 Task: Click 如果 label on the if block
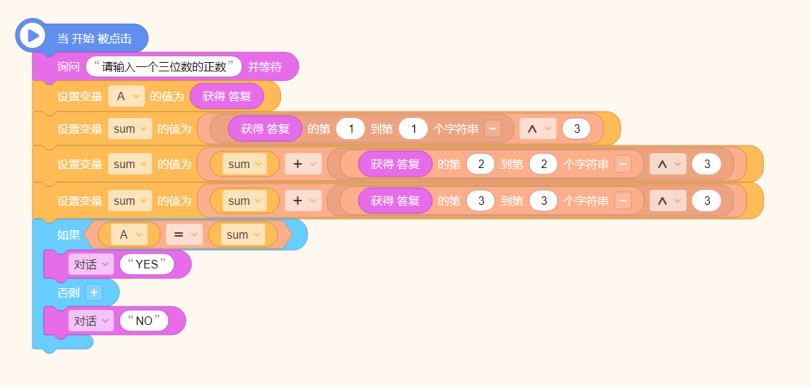click(68, 235)
